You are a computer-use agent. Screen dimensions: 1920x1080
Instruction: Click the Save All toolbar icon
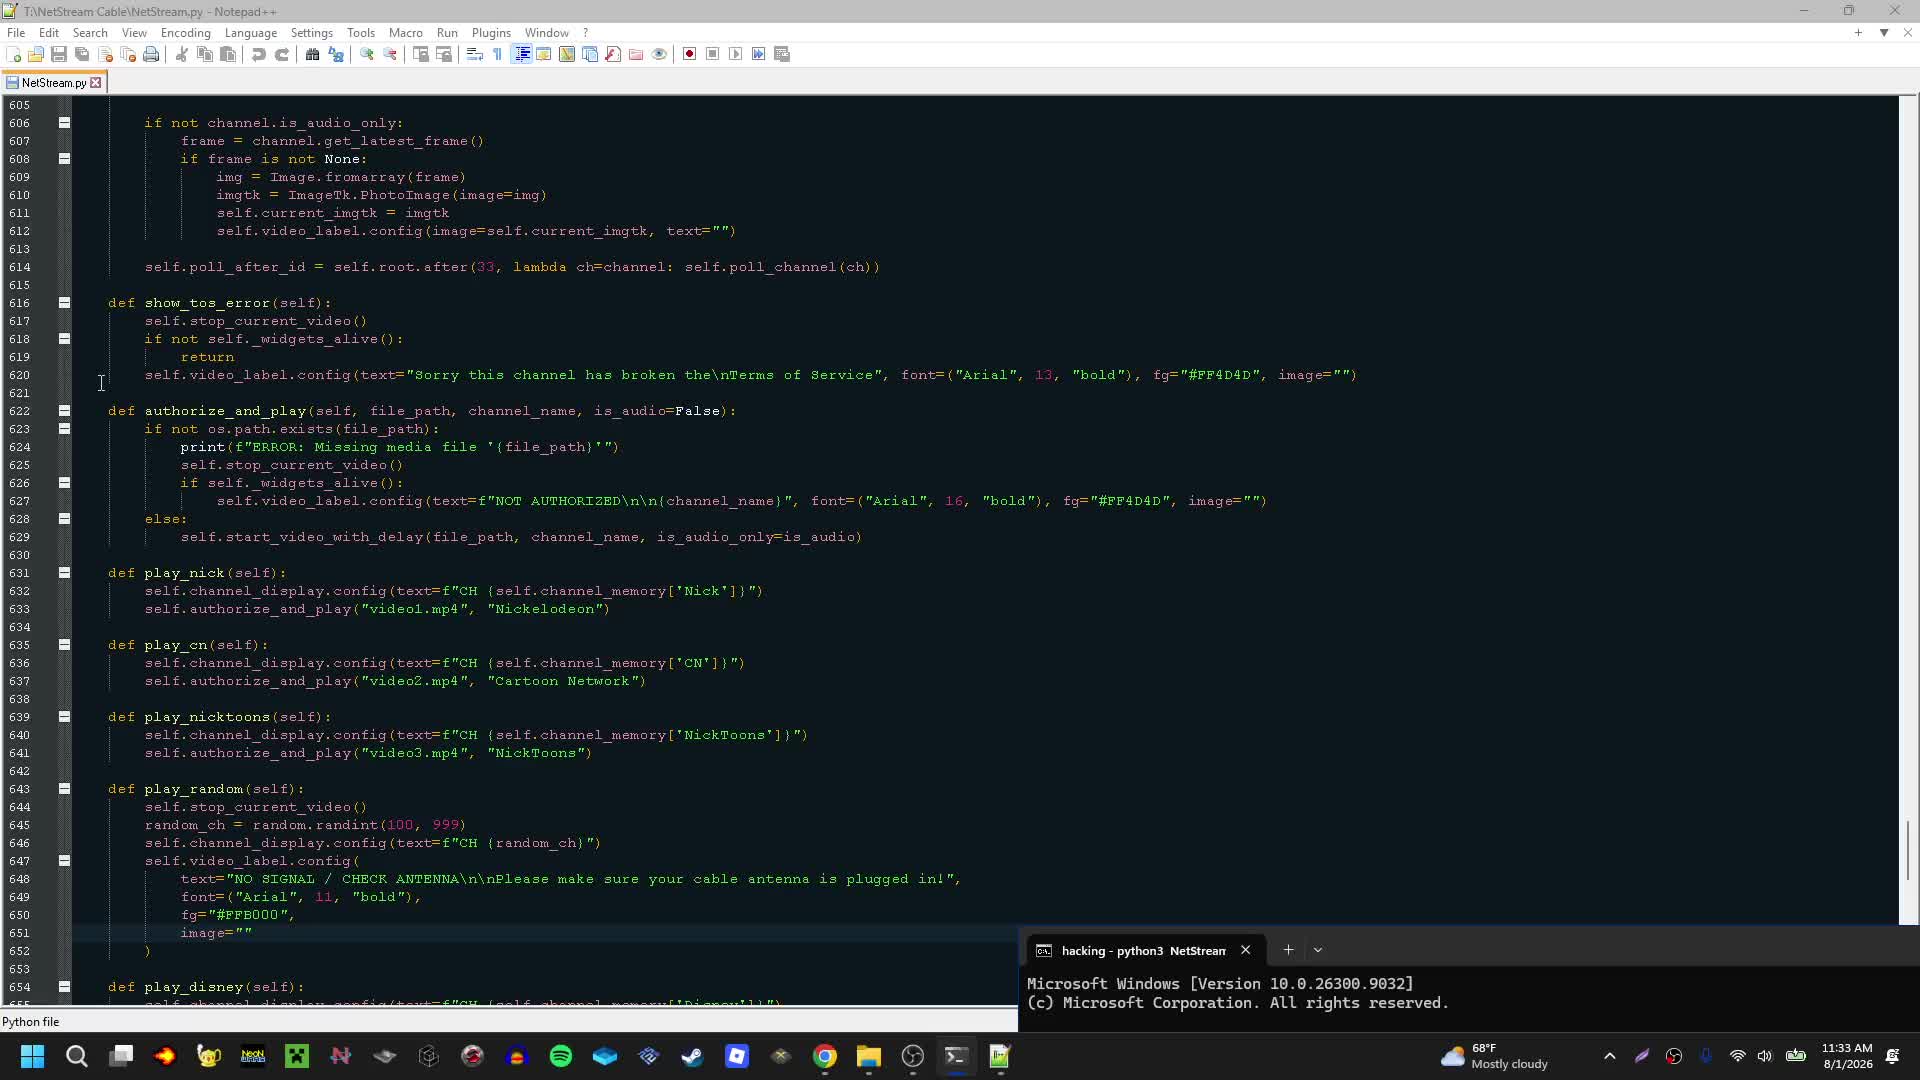click(x=82, y=54)
